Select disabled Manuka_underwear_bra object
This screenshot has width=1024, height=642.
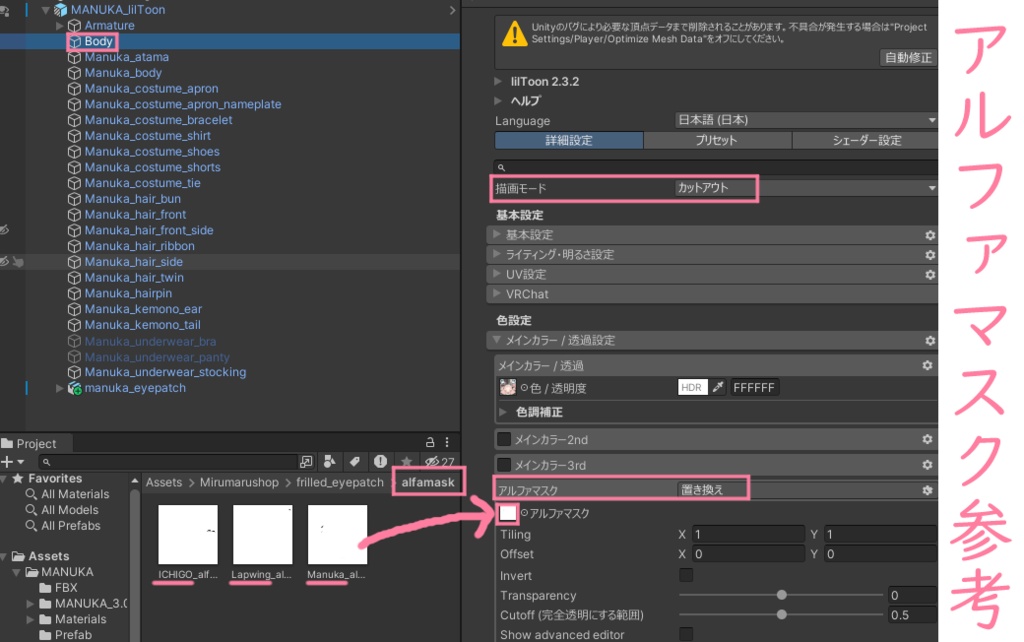(150, 342)
